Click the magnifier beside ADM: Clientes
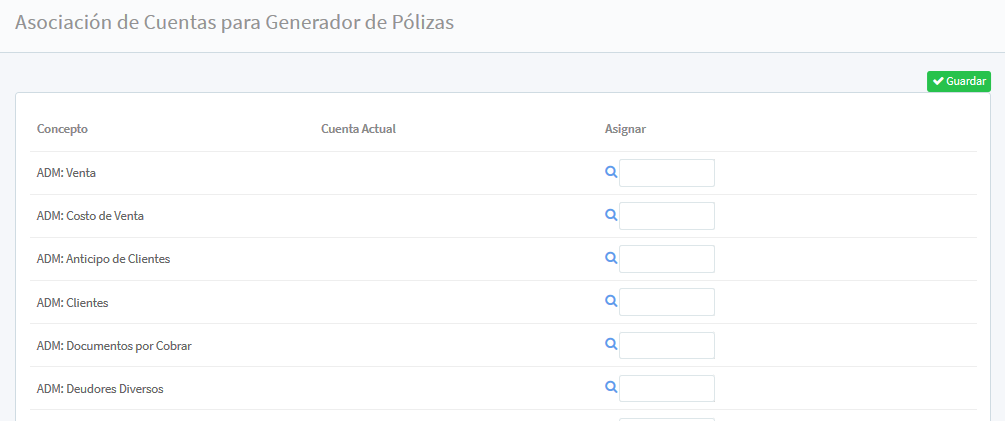 611,301
